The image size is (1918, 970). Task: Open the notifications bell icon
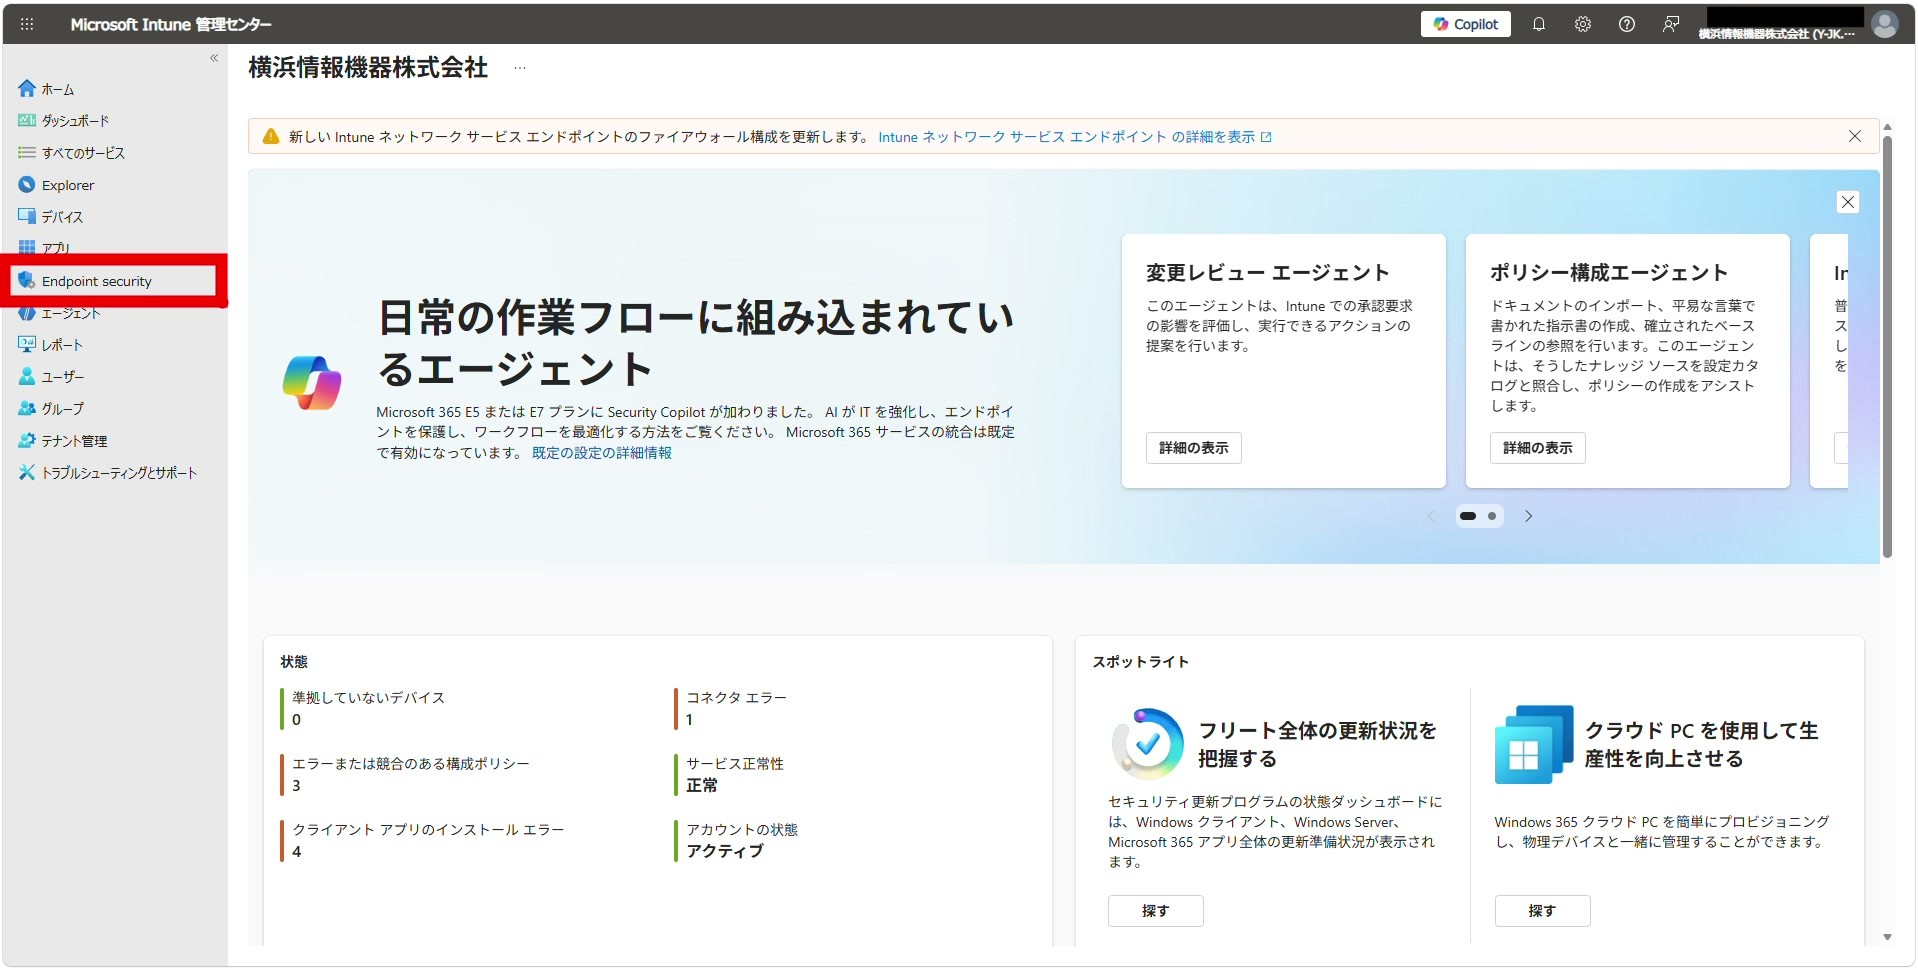pyautogui.click(x=1539, y=24)
